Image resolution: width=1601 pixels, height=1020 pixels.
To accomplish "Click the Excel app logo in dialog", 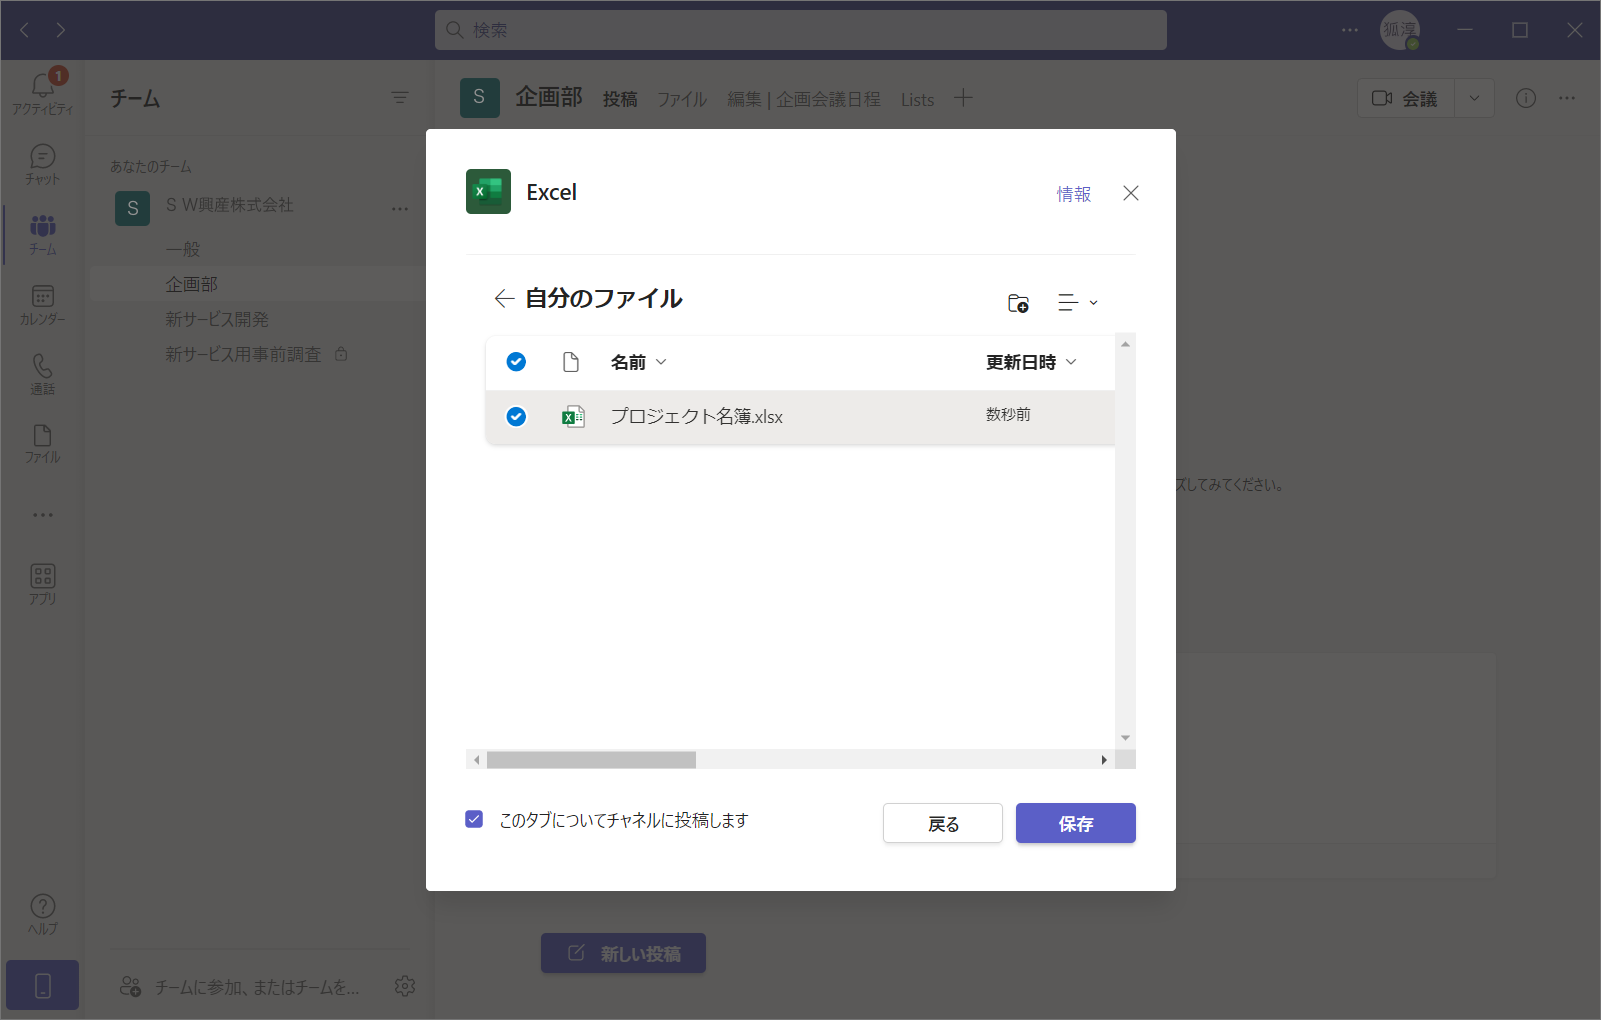I will [488, 192].
